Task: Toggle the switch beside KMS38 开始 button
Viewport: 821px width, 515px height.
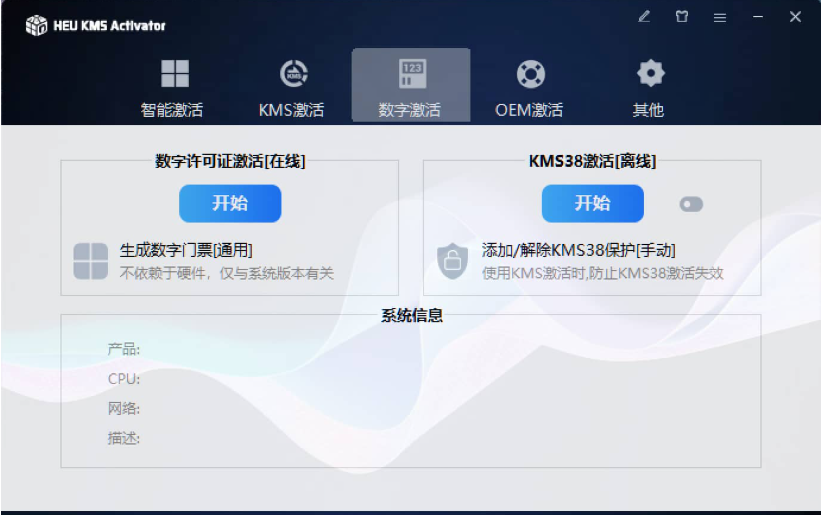Action: click(691, 204)
